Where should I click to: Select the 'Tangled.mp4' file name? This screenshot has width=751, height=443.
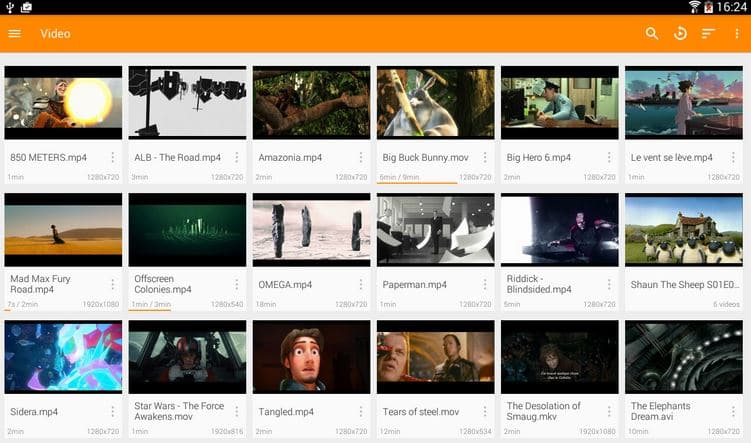286,411
